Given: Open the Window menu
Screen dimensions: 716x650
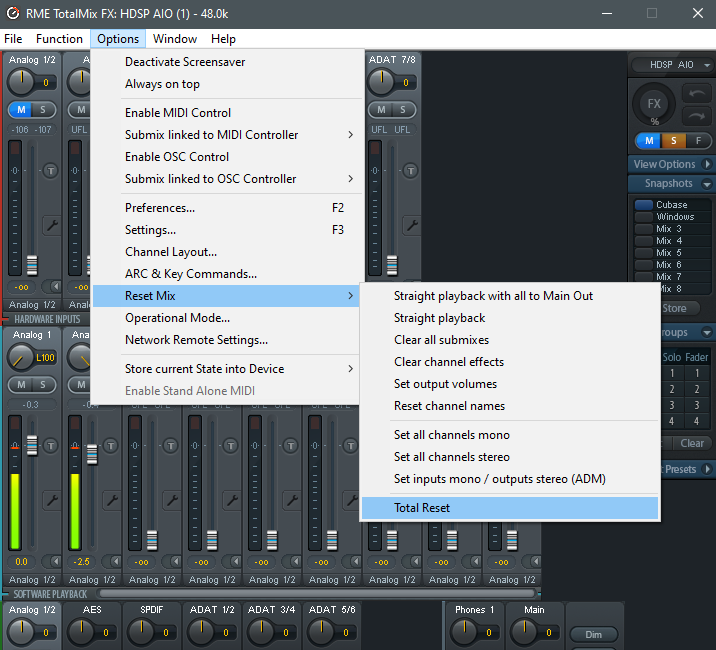Looking at the screenshot, I should 175,39.
